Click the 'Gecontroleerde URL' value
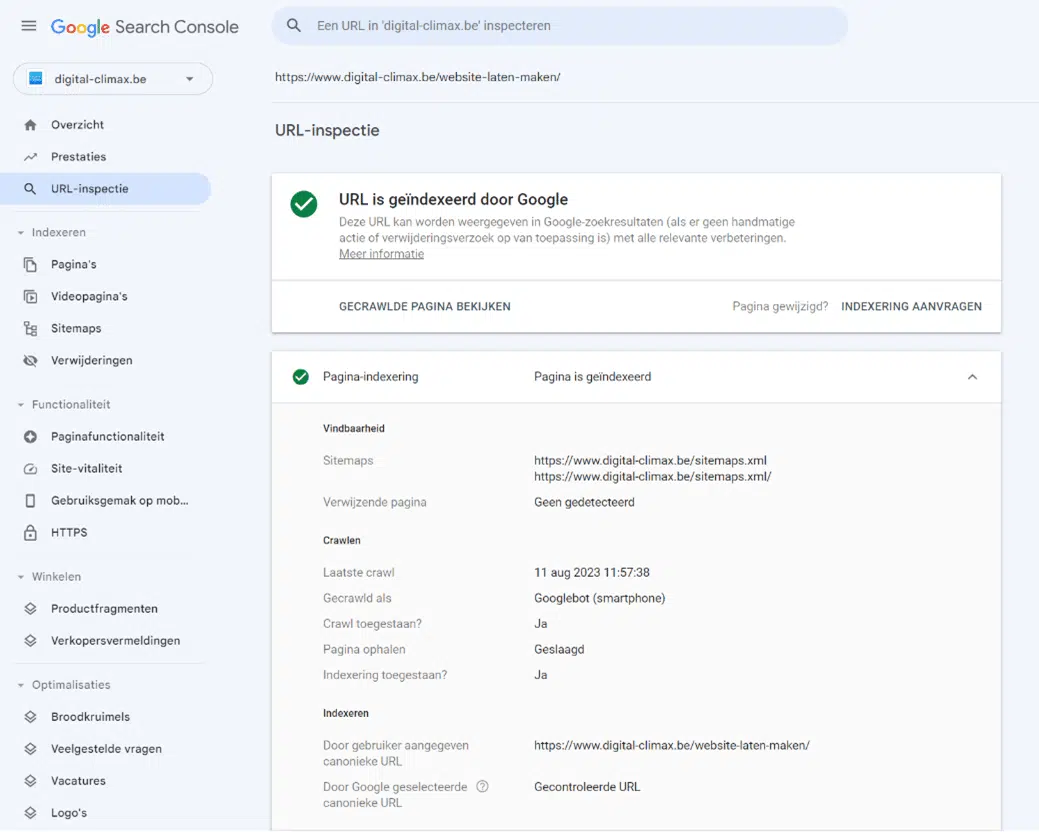1039x832 pixels. point(587,787)
